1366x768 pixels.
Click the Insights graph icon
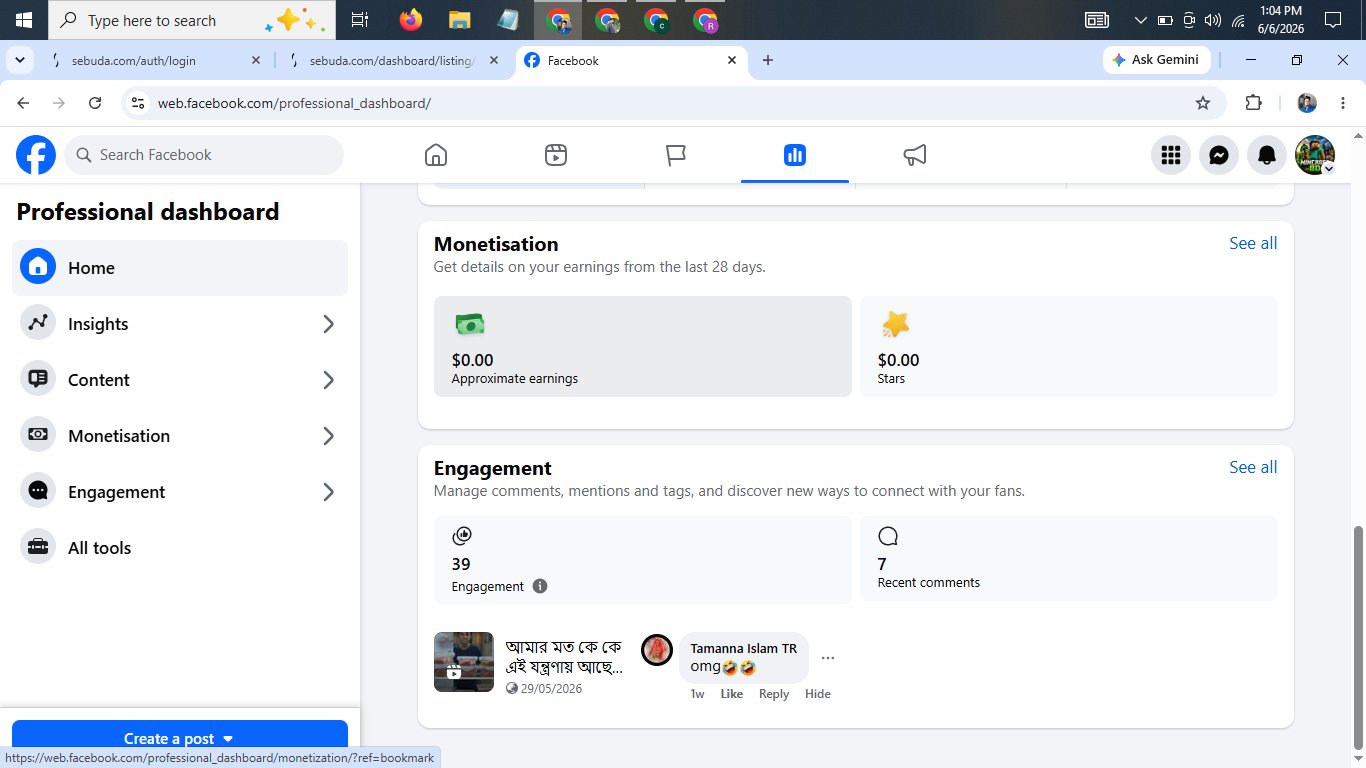pos(38,323)
